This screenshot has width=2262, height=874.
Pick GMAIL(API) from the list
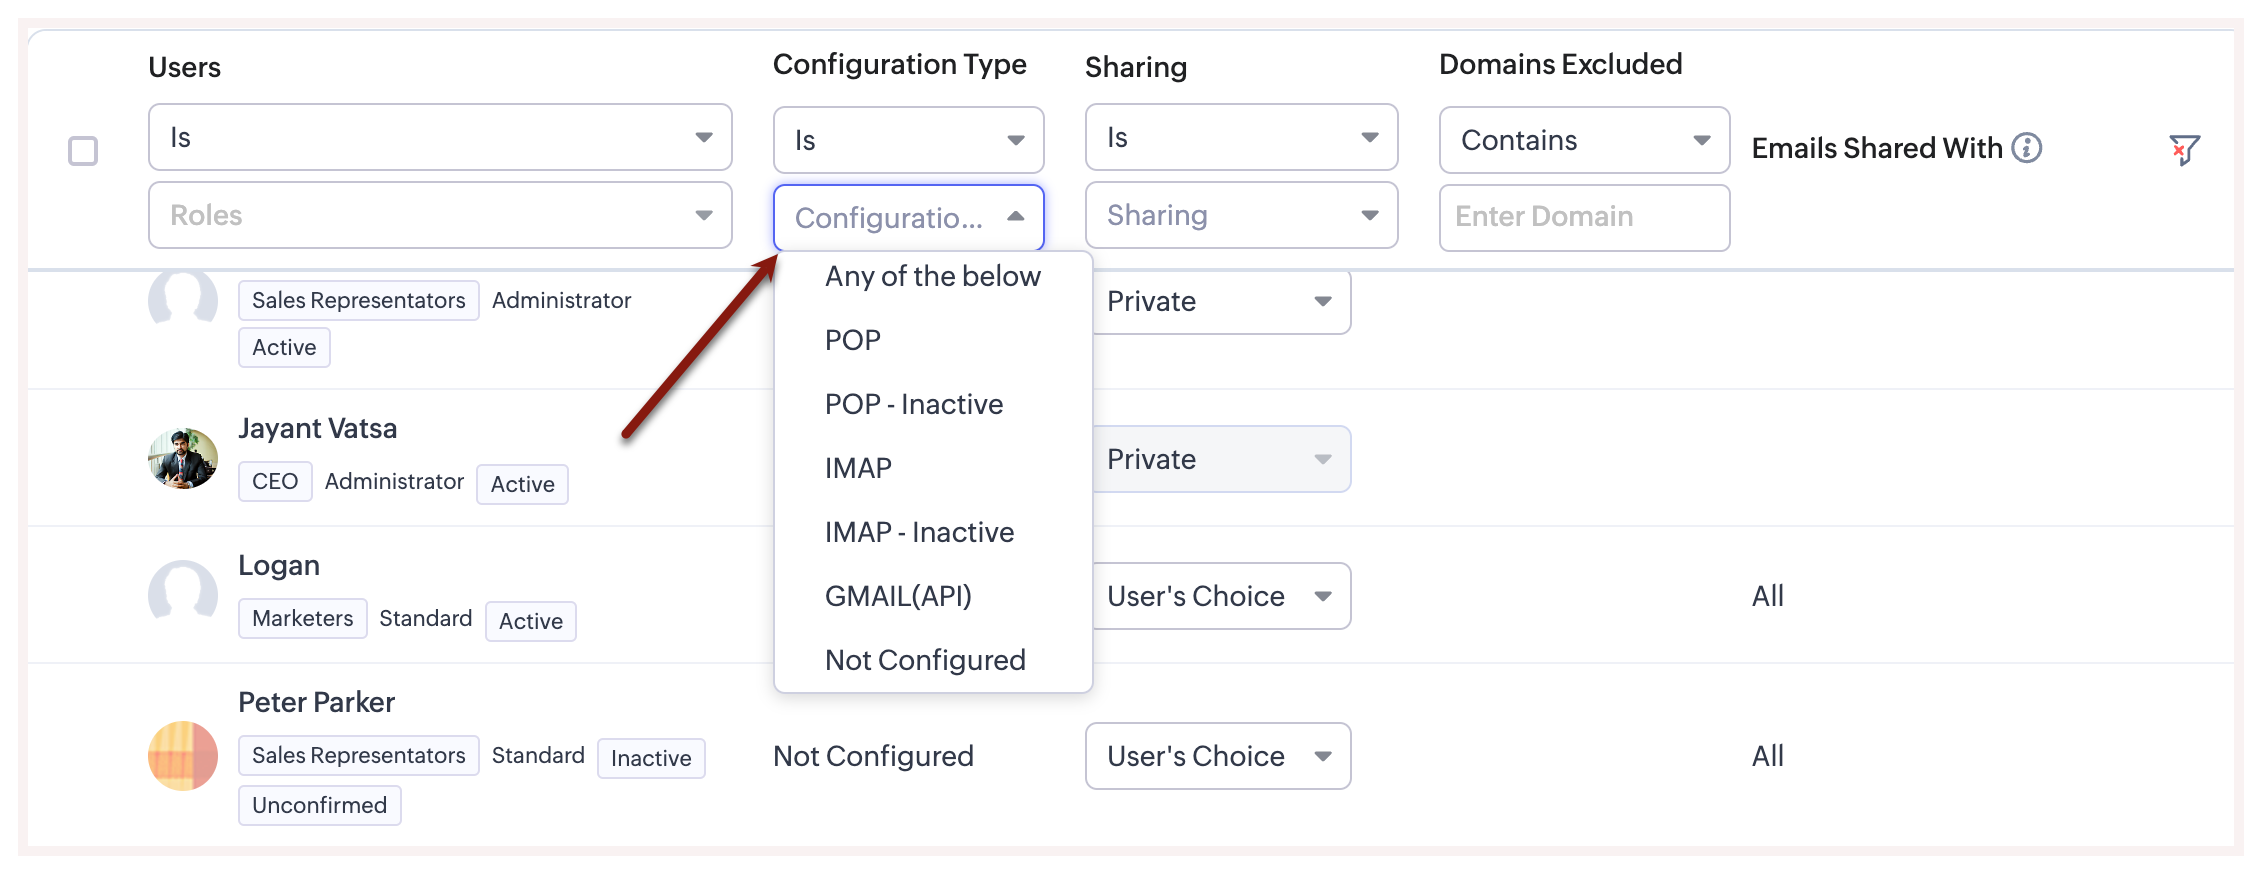click(898, 596)
